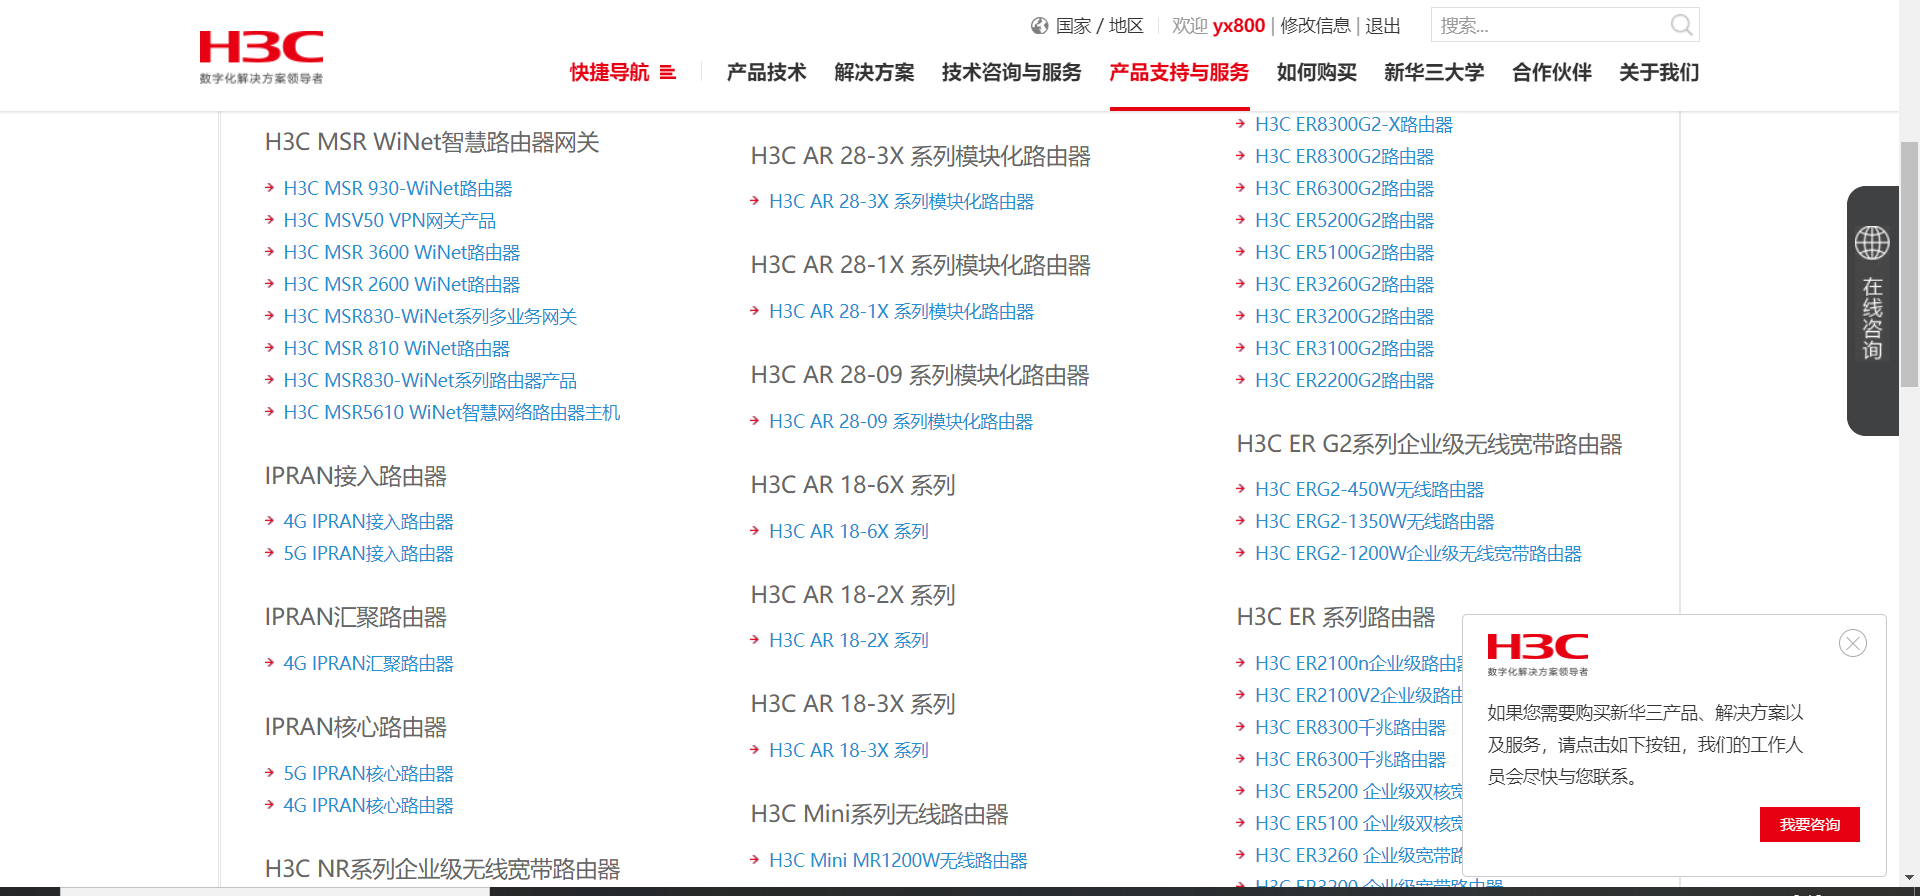Open the 新华三大学 menu
1920x896 pixels.
pos(1434,73)
